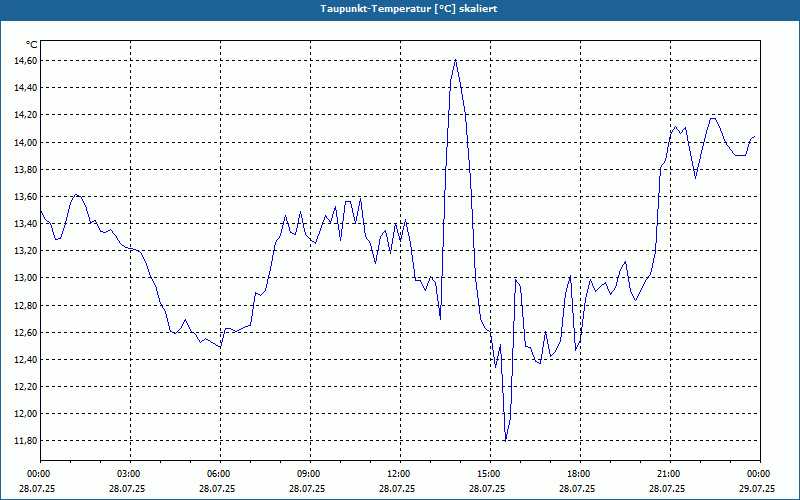Click the 18:00 time label
The width and height of the screenshot is (800, 500).
pos(581,474)
